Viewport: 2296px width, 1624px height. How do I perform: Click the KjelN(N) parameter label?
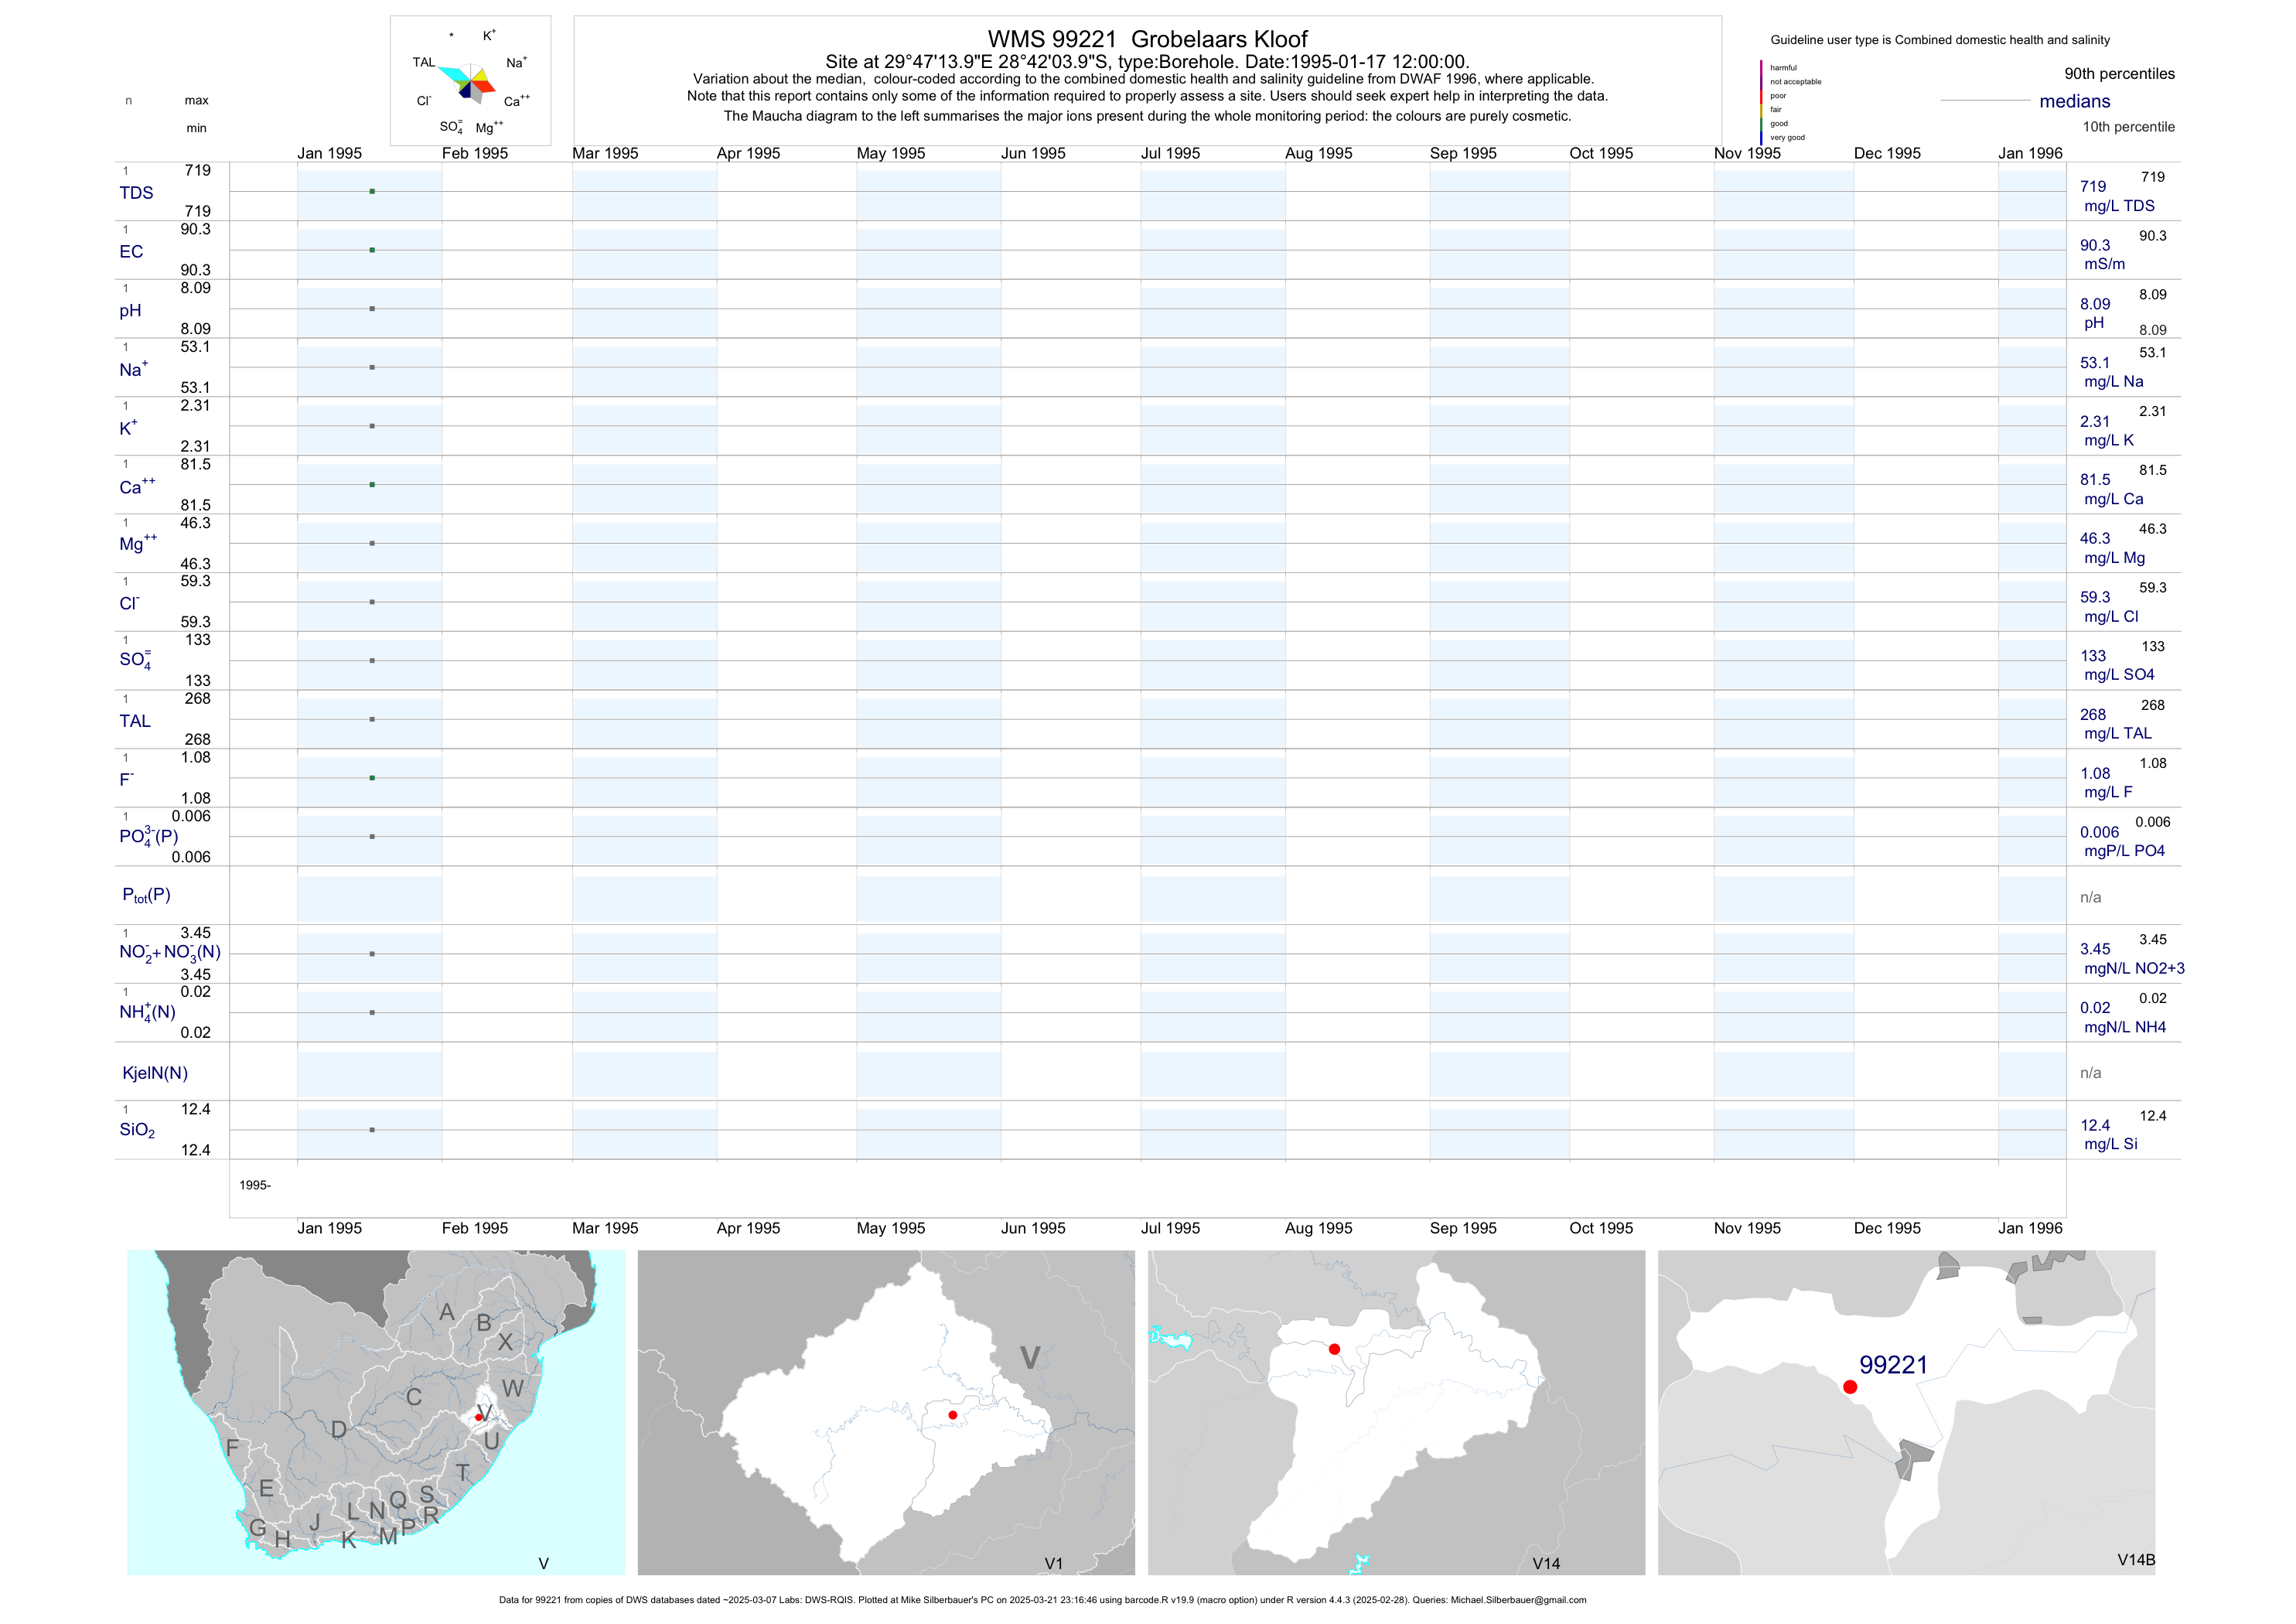(x=155, y=1073)
